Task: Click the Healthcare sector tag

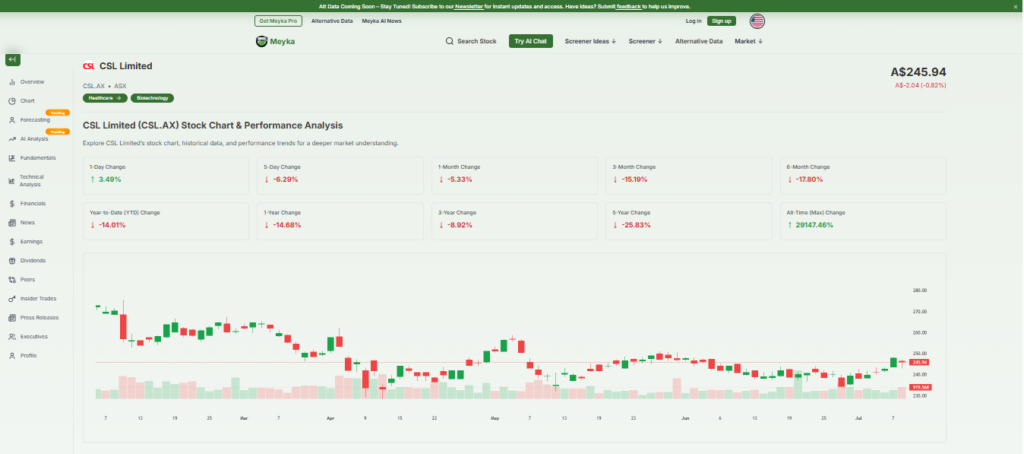Action: (104, 98)
